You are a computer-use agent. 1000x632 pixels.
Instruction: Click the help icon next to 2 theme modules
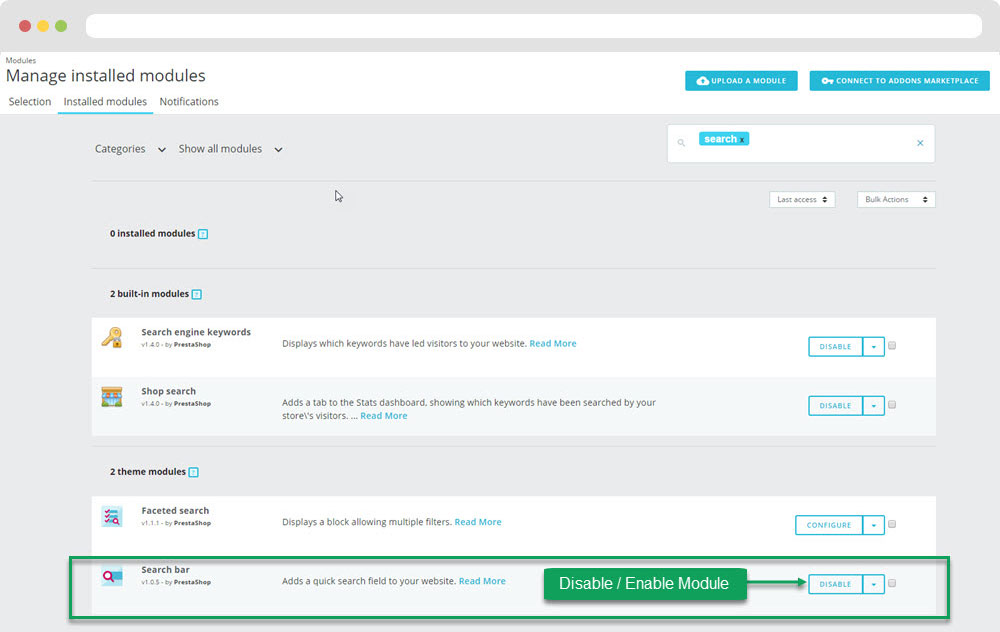click(x=193, y=472)
